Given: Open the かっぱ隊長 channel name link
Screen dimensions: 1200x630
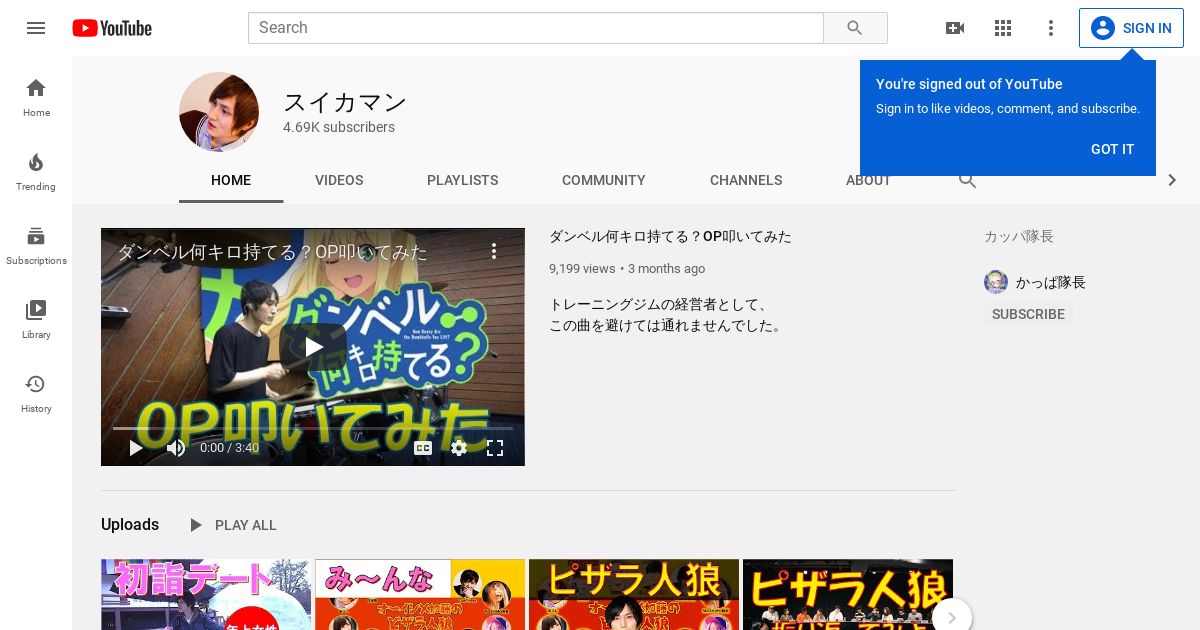Looking at the screenshot, I should [1051, 283].
